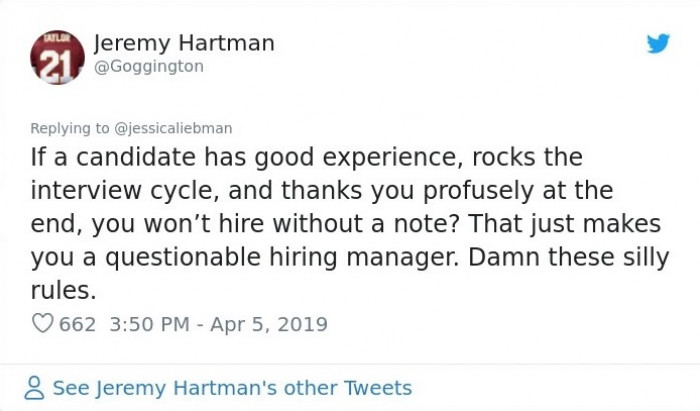View the 662 likes count
This screenshot has height=411, width=700.
point(77,324)
